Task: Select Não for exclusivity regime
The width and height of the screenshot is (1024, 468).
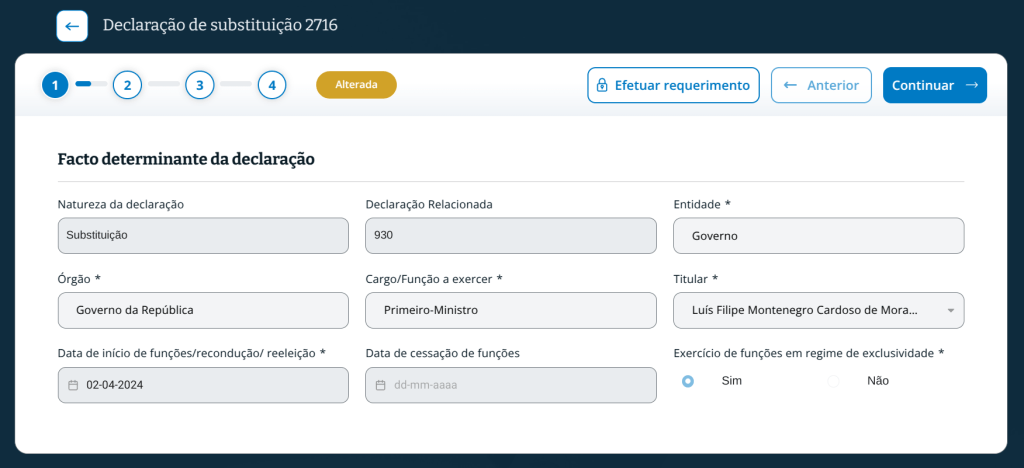Action: tap(834, 381)
